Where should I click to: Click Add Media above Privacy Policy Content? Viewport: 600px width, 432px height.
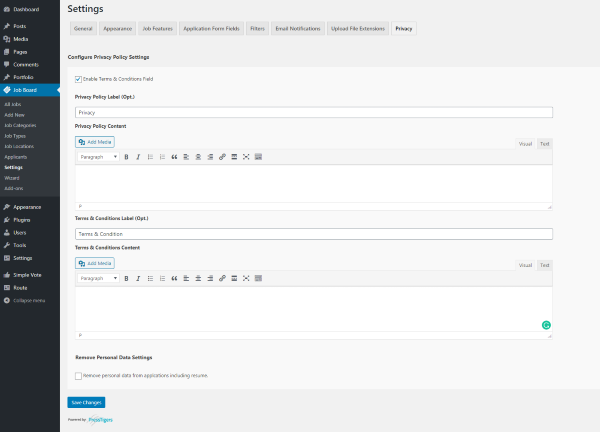pyautogui.click(x=95, y=142)
